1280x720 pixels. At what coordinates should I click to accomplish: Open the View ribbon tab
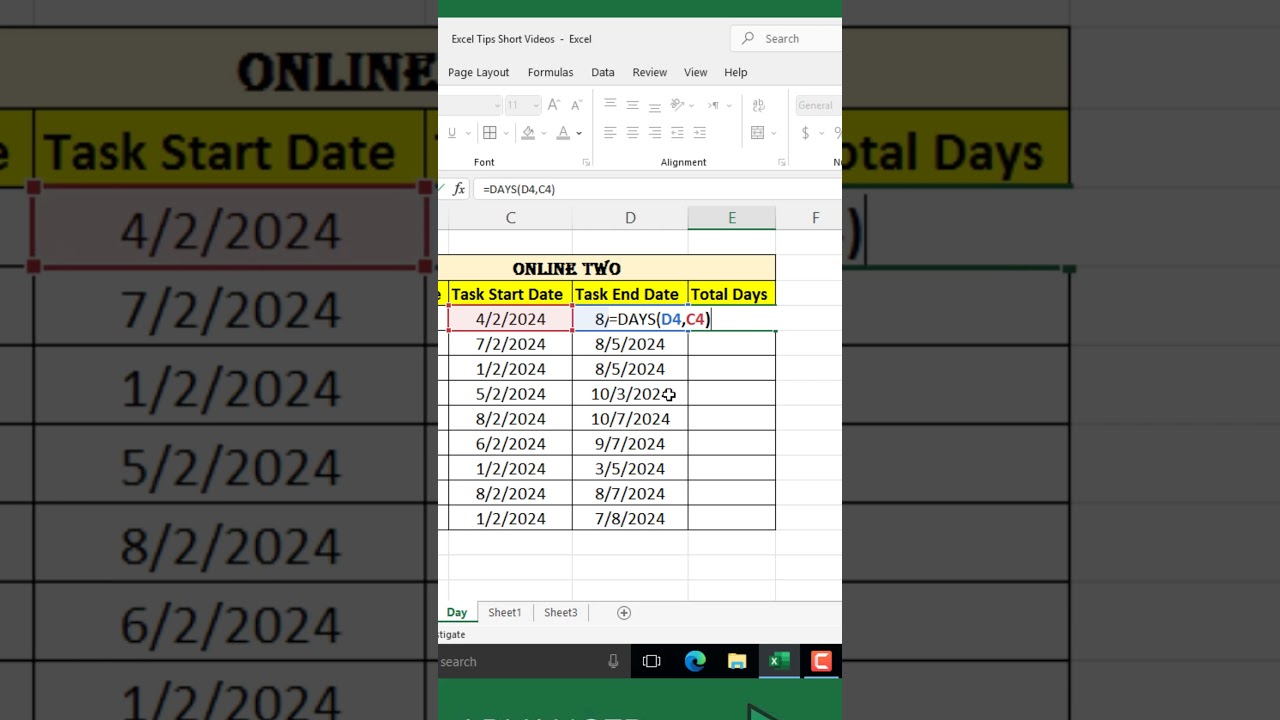click(695, 72)
